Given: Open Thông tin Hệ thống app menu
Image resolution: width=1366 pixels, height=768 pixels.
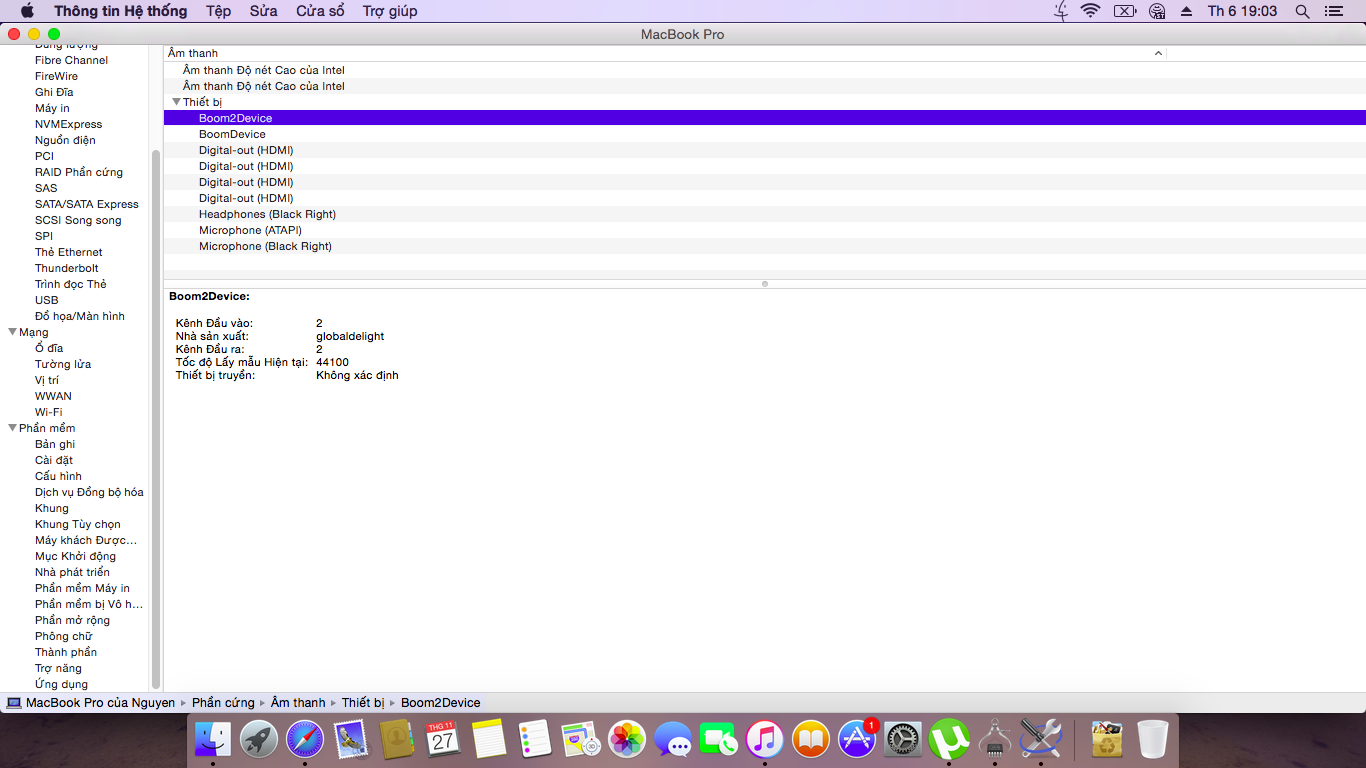Looking at the screenshot, I should point(120,11).
